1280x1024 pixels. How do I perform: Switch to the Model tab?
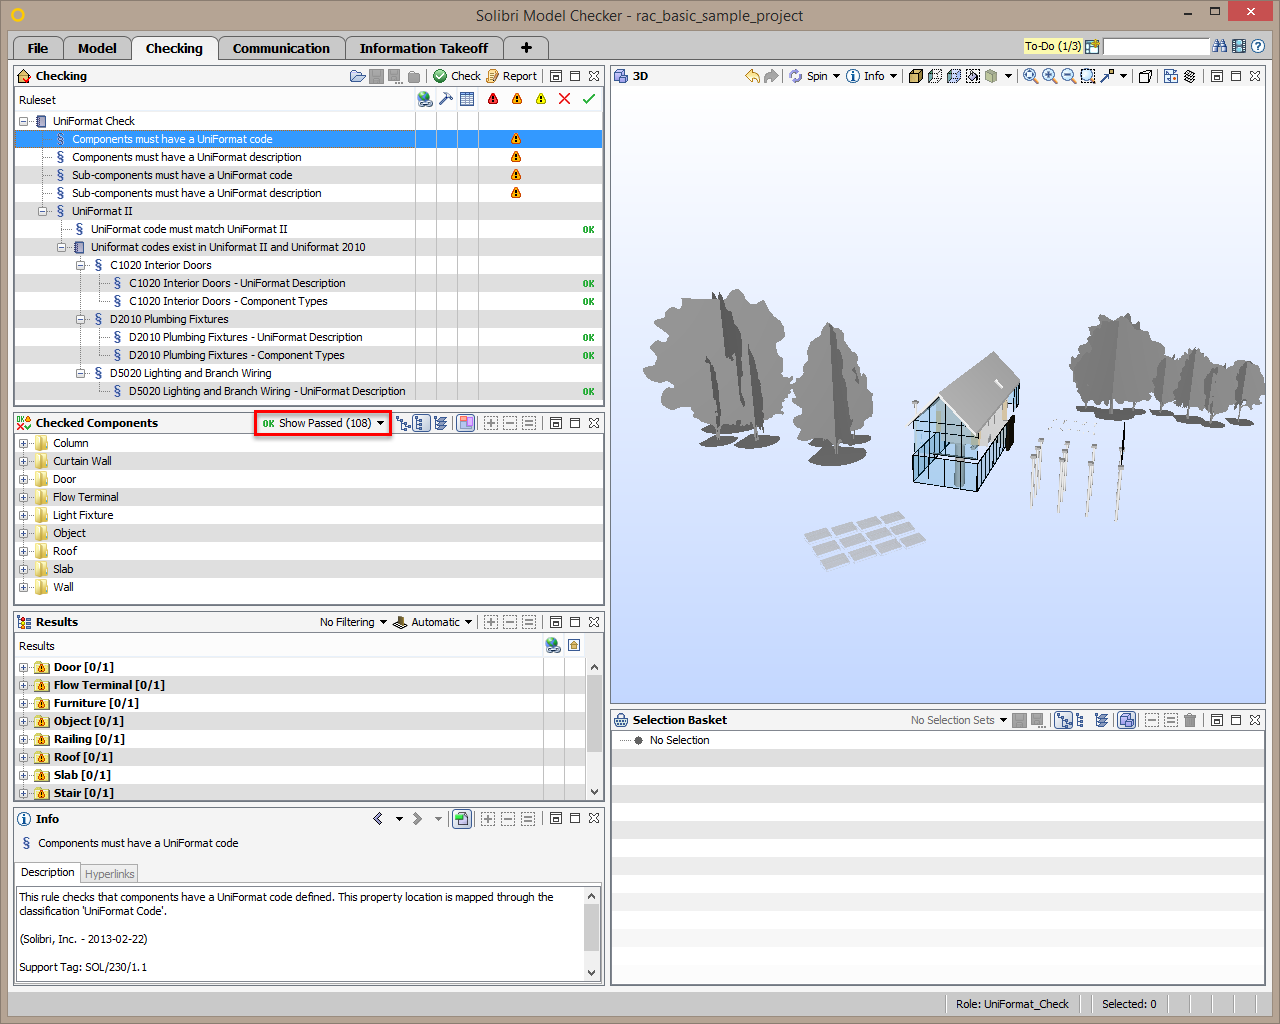click(x=97, y=48)
